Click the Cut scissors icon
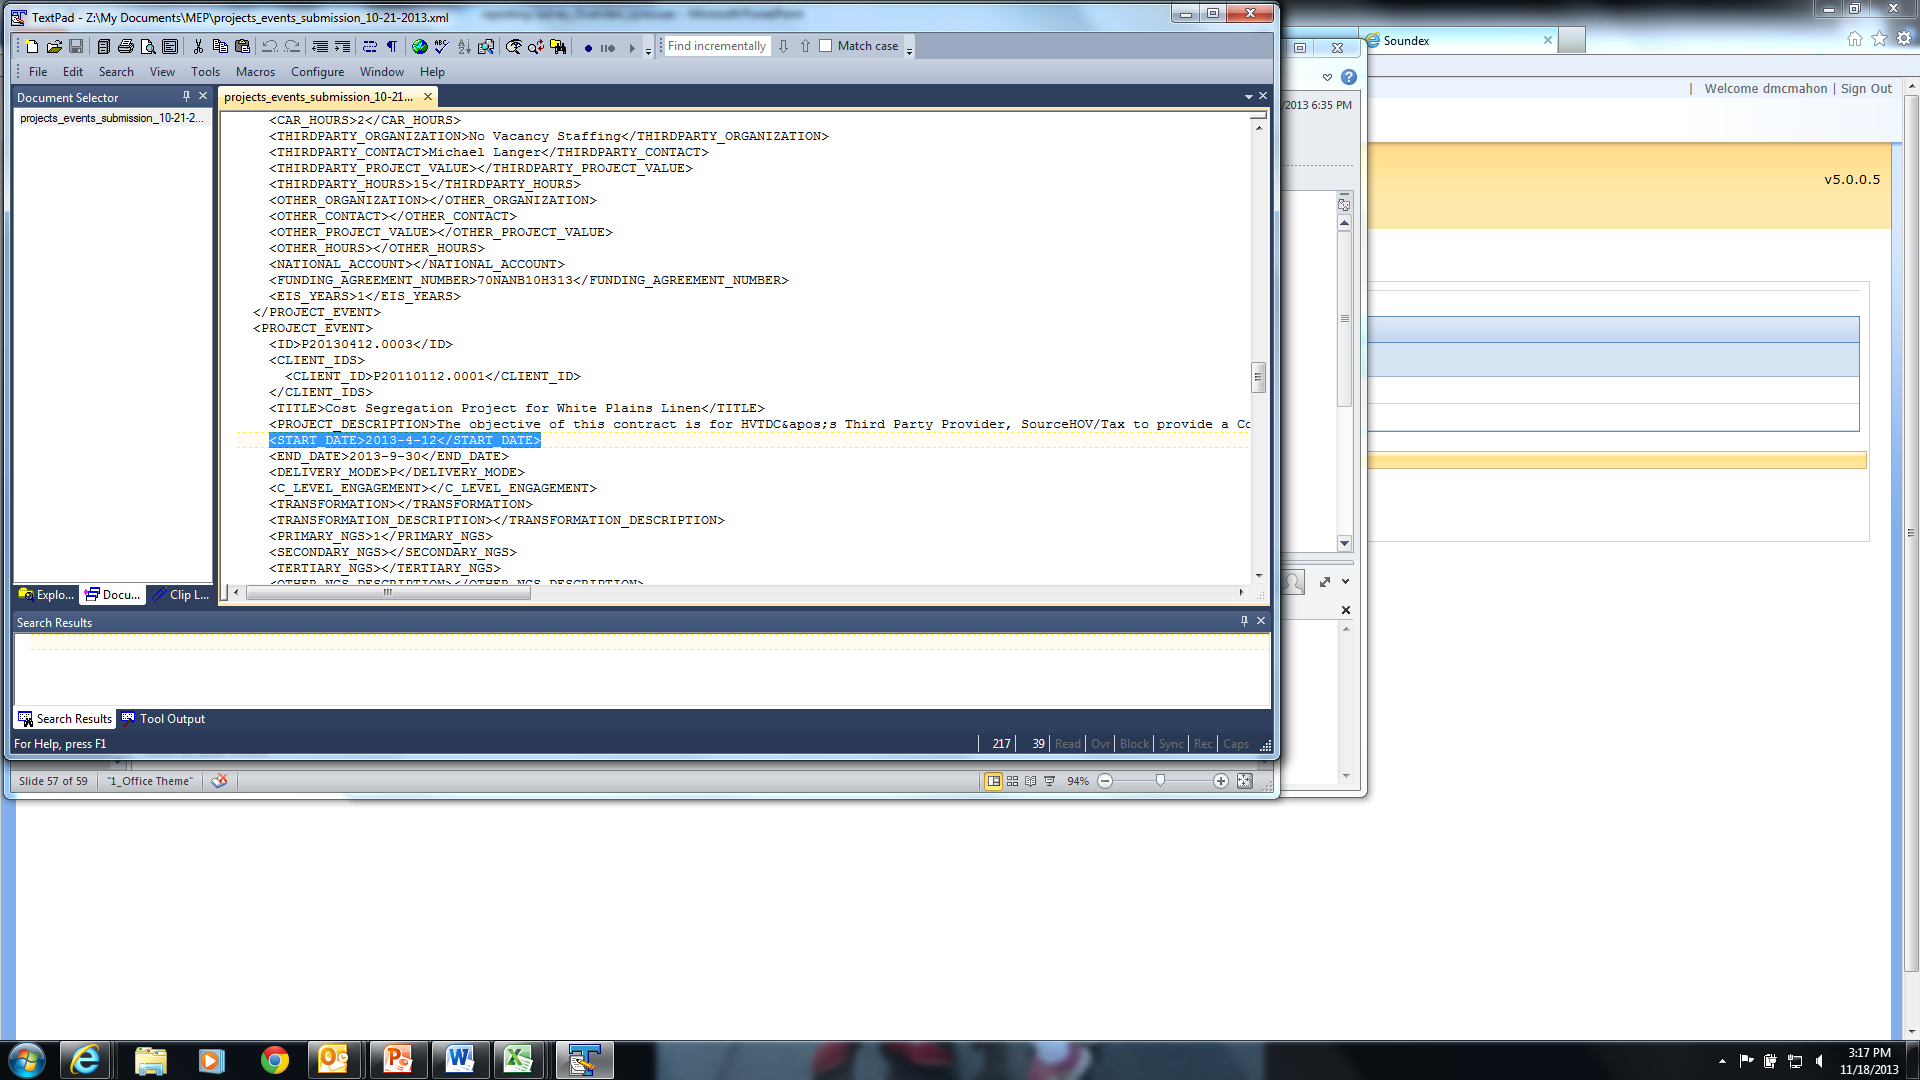Image resolution: width=1920 pixels, height=1080 pixels. pyautogui.click(x=198, y=47)
